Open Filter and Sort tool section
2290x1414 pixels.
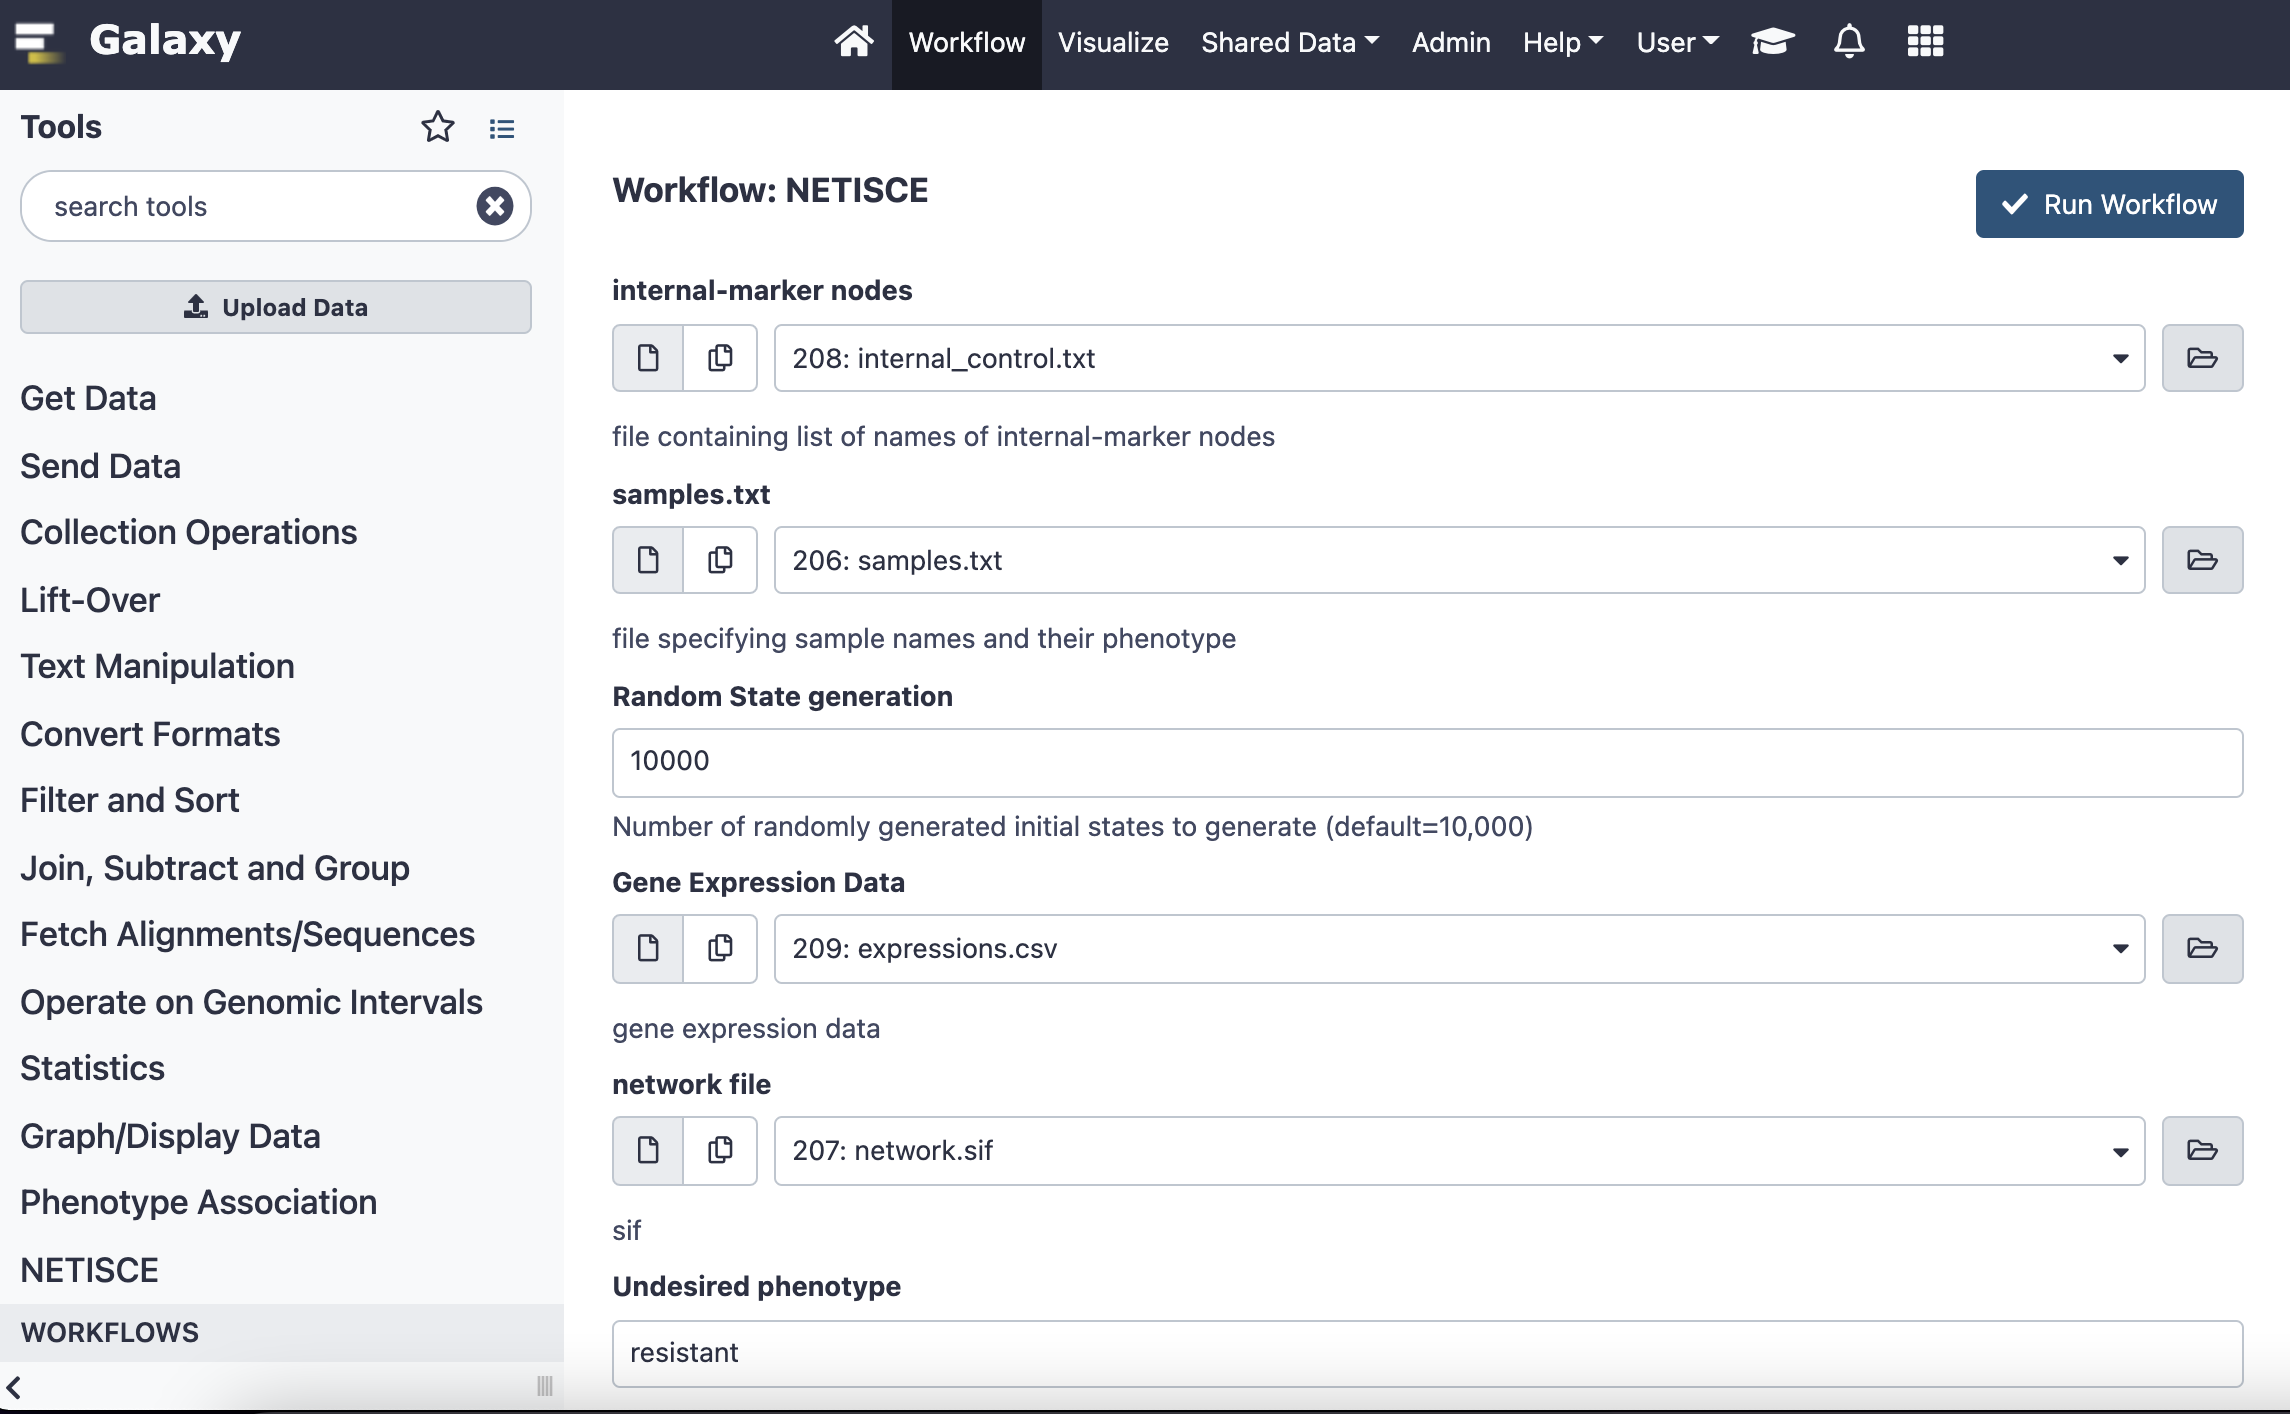coord(130,800)
